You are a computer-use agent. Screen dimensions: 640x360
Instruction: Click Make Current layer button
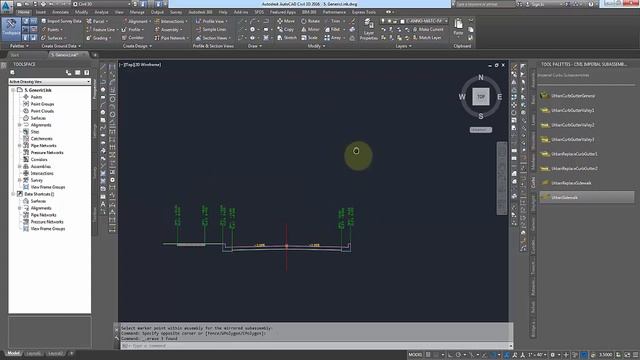tap(427, 29)
